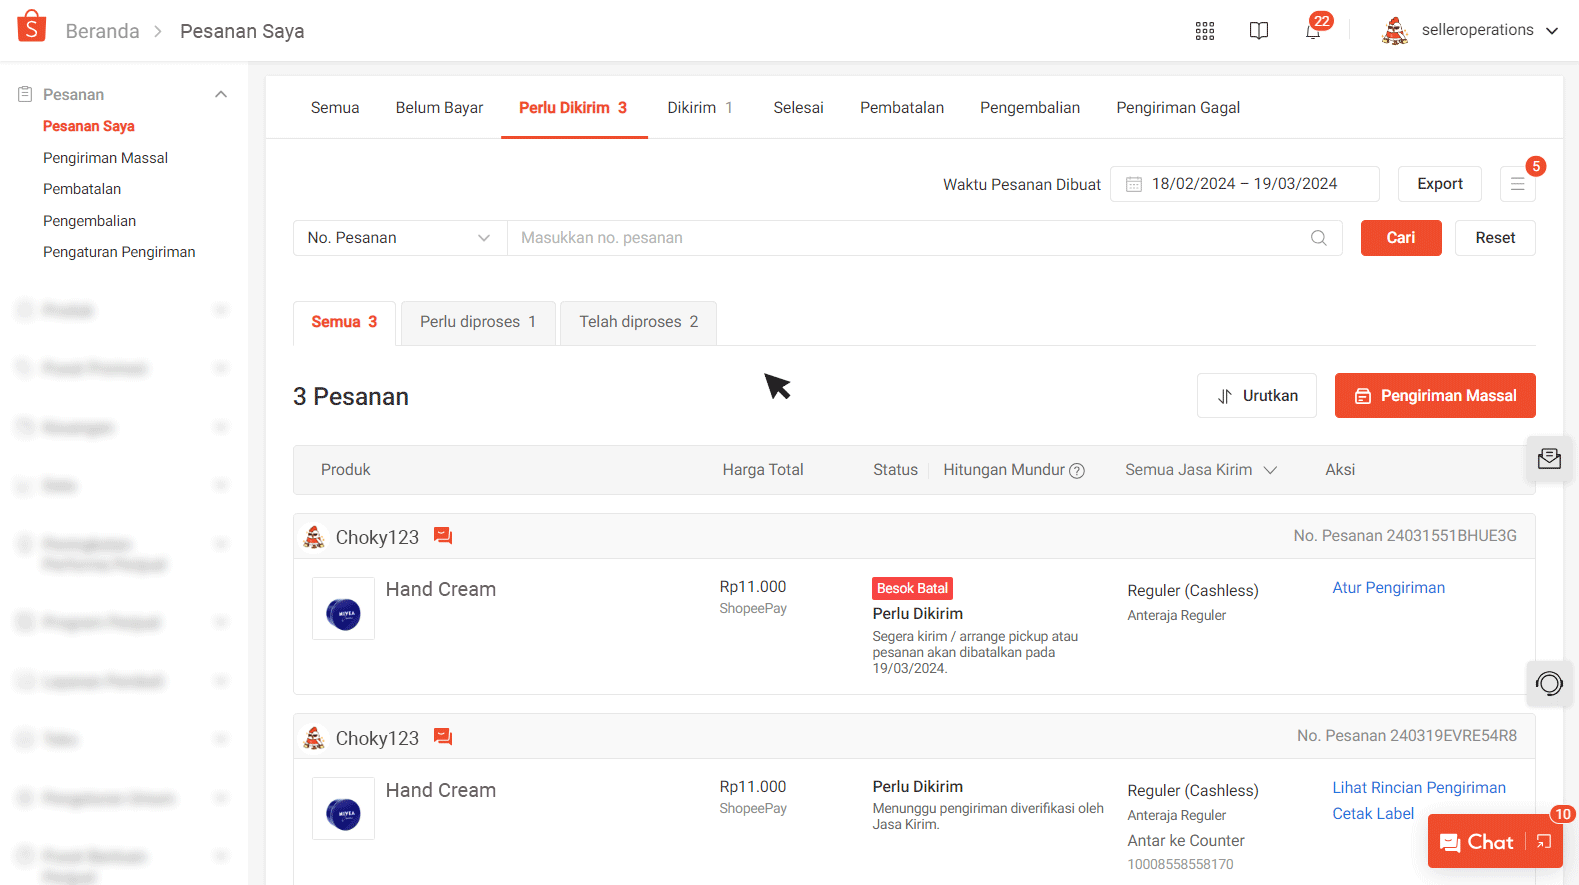Expand the chat window pop-out icon
The image size is (1579, 885).
tap(1544, 842)
